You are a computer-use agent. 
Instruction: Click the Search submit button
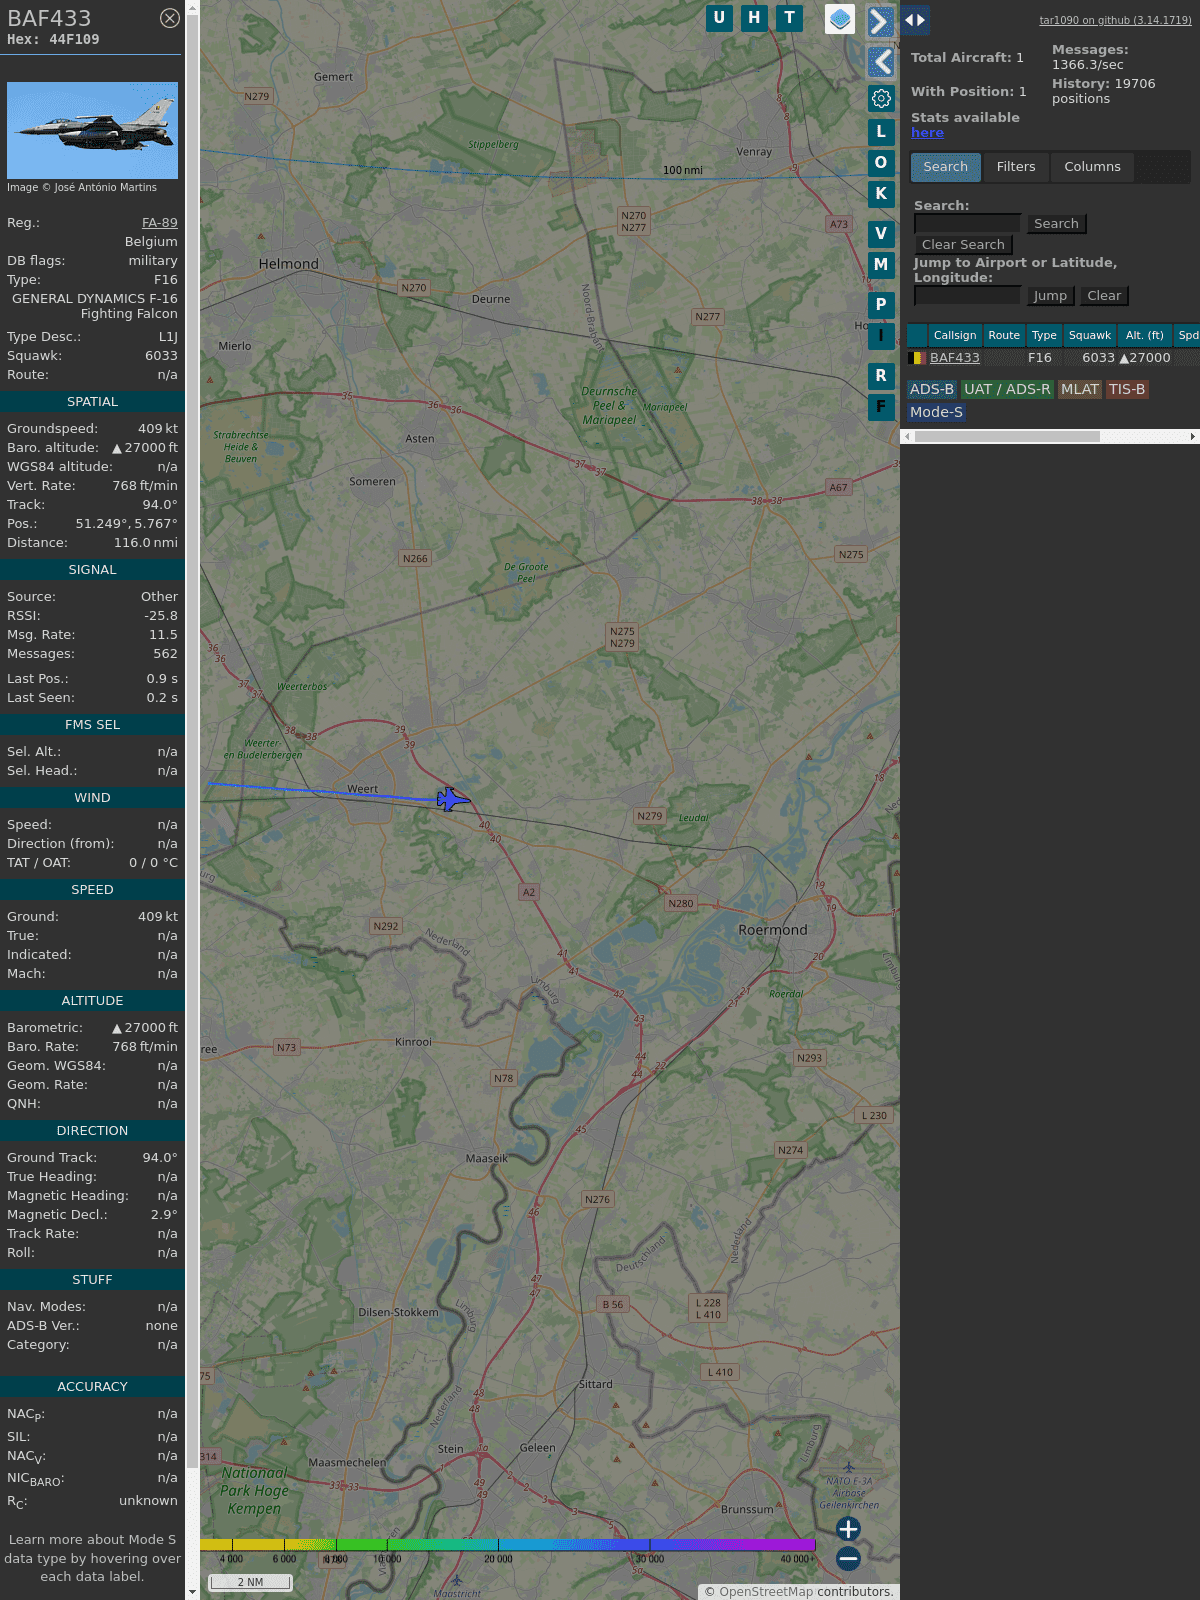coord(1056,224)
